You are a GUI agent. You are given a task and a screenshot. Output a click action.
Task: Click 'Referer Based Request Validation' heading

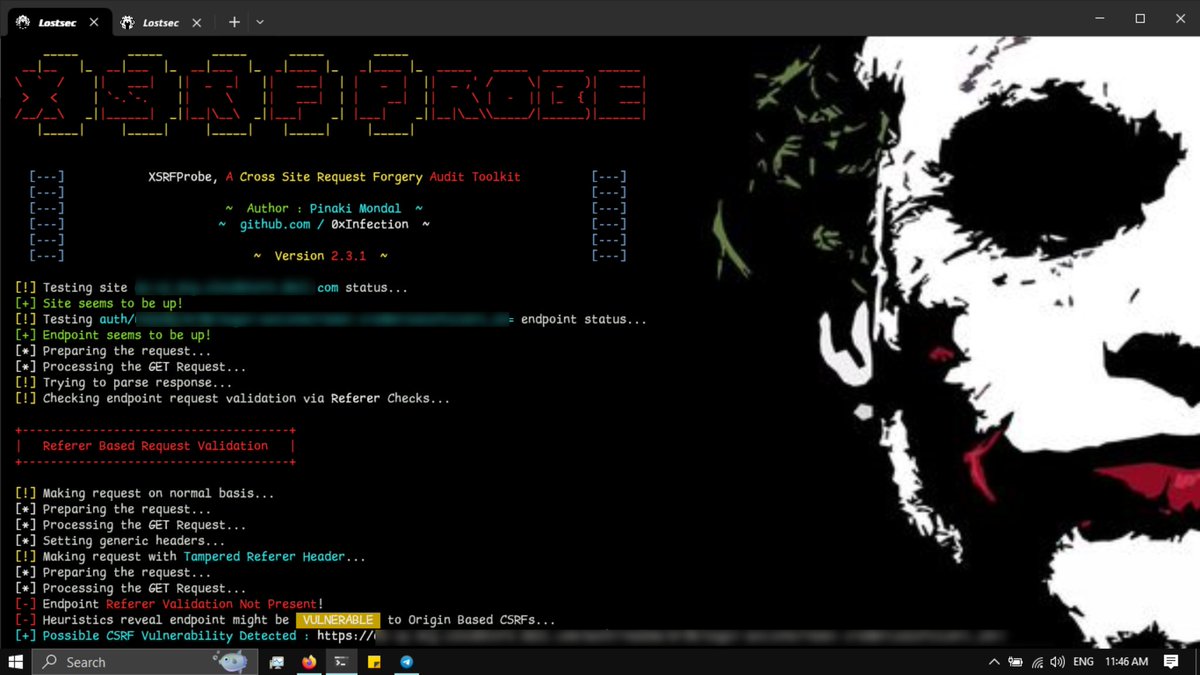tap(155, 446)
